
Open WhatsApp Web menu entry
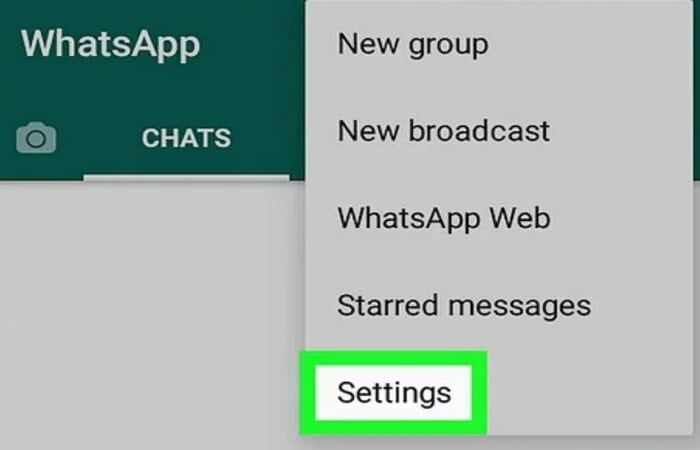[x=499, y=218]
